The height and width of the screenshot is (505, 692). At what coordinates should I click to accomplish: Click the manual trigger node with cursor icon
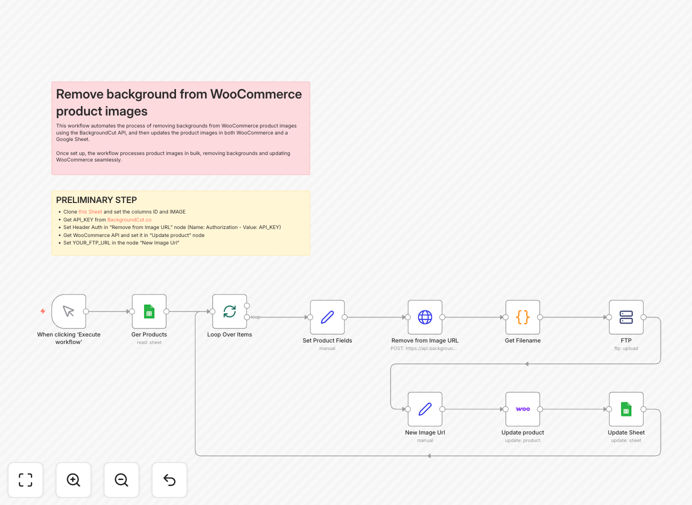click(69, 311)
